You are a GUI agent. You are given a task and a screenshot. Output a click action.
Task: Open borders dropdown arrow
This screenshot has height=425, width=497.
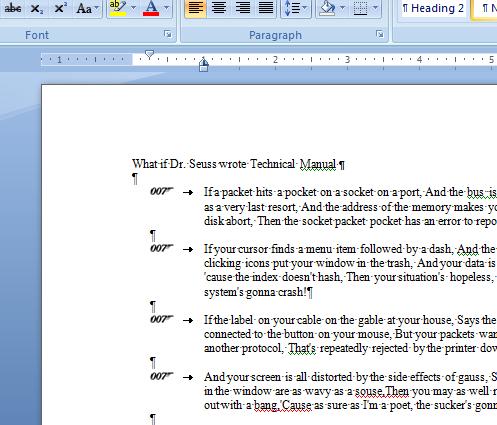click(375, 8)
